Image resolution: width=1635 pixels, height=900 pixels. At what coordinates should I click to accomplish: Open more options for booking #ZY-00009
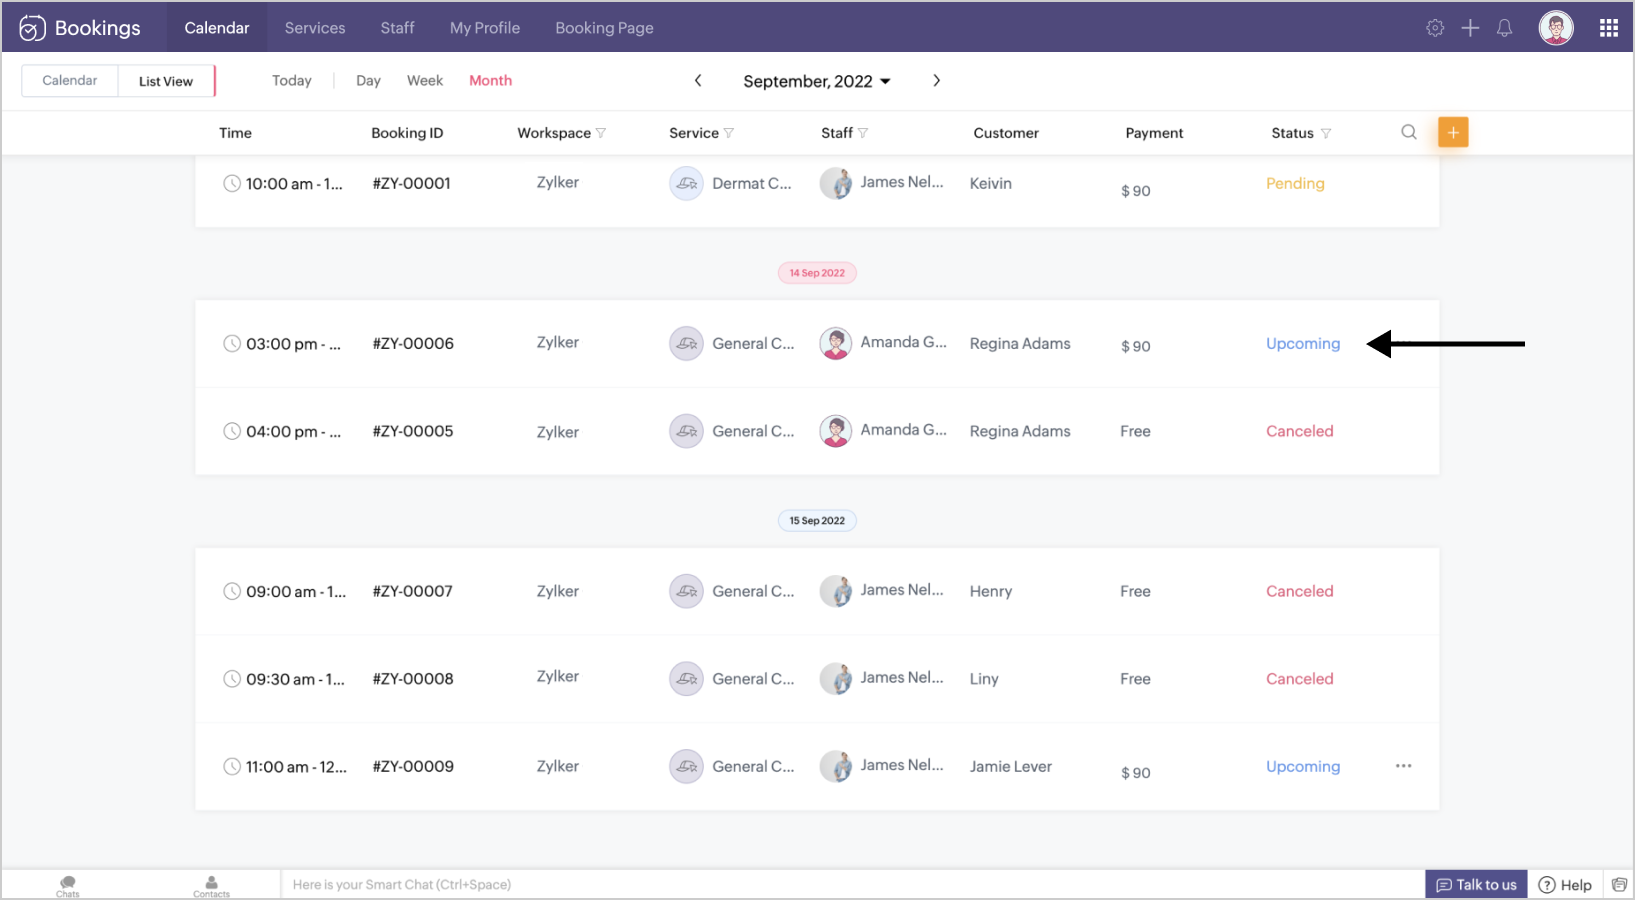(1403, 766)
